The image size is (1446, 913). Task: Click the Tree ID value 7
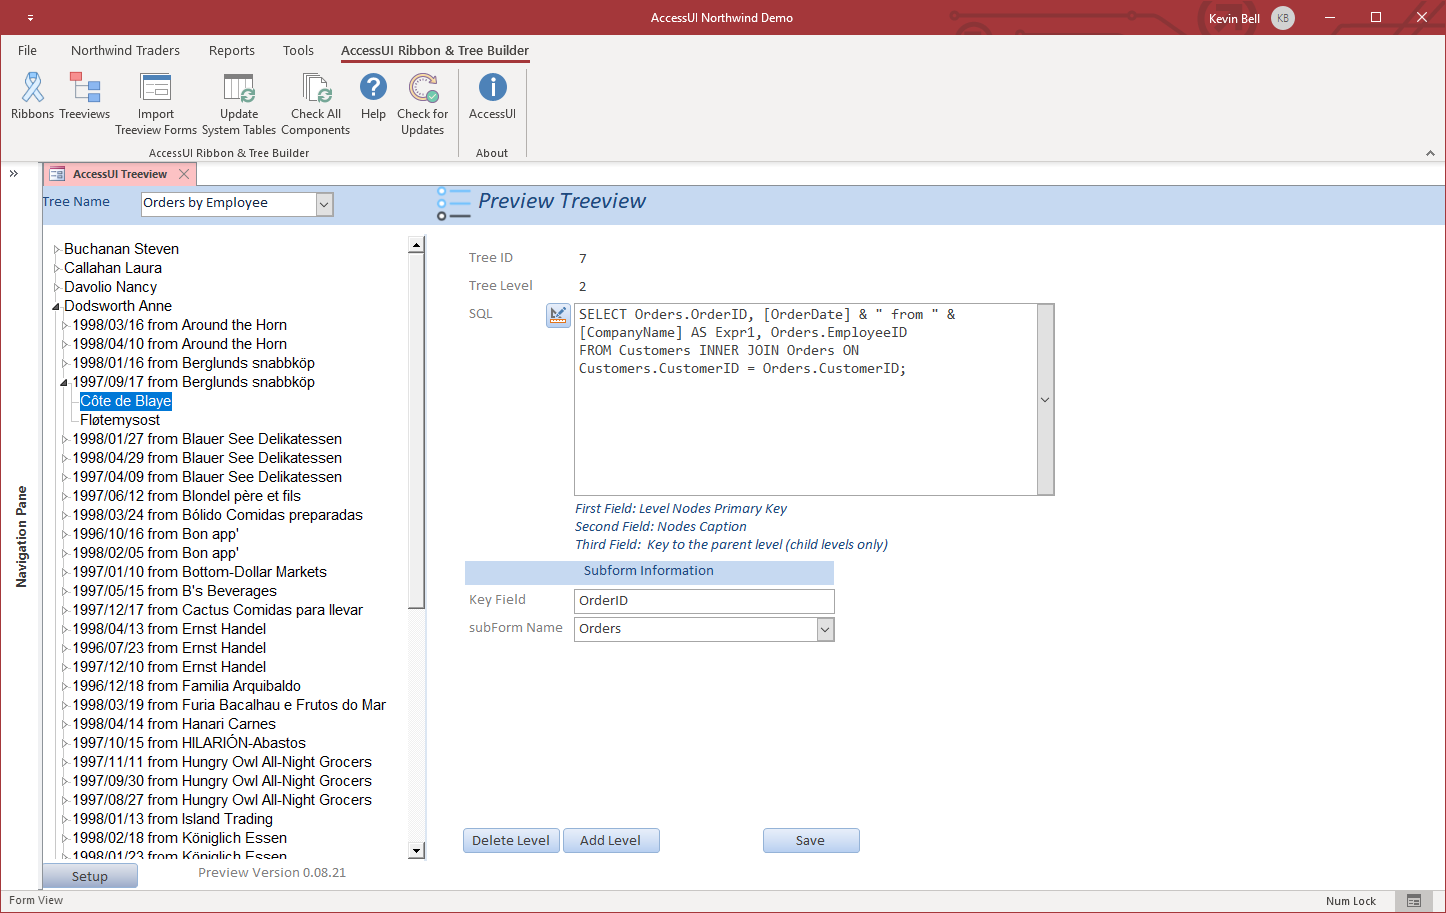583,259
